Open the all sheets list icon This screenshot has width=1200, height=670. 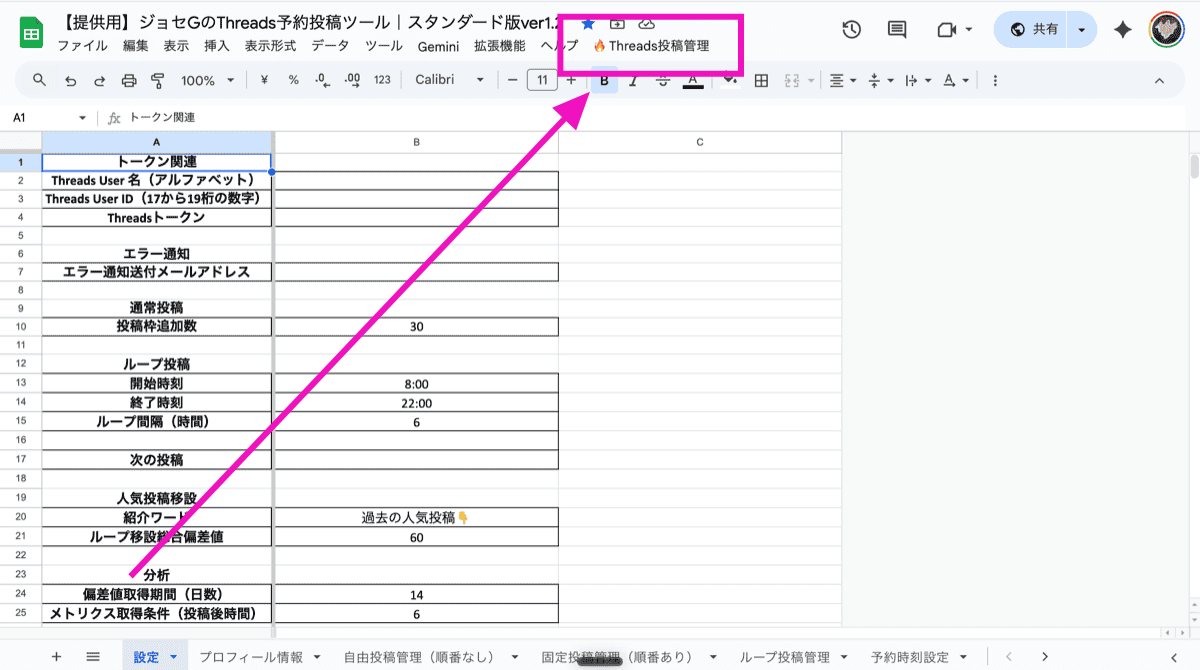tap(93, 657)
